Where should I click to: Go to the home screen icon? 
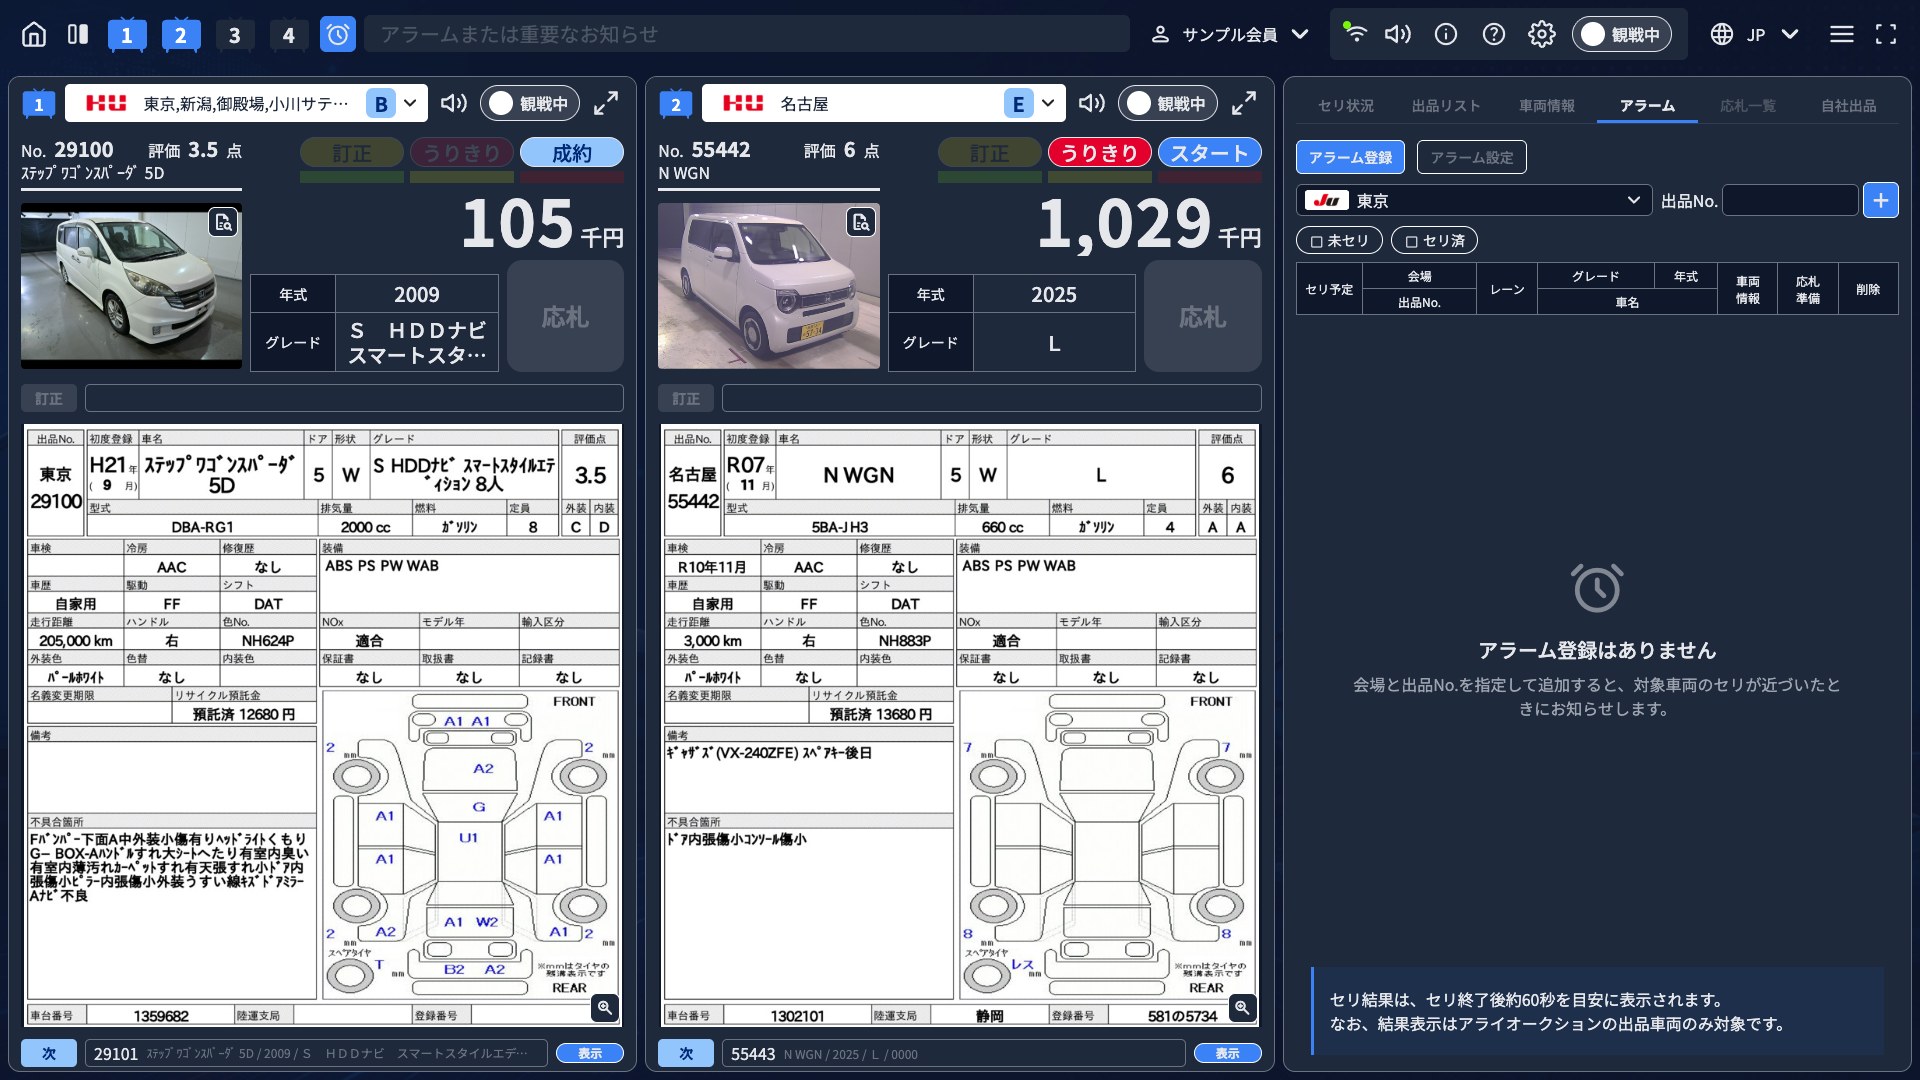tap(34, 34)
